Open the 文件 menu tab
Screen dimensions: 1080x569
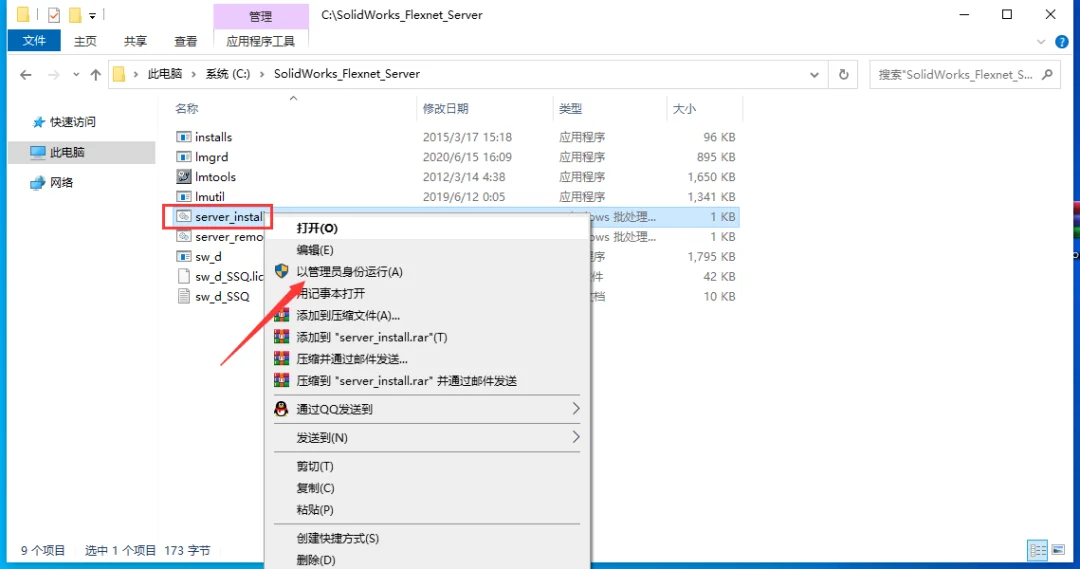pyautogui.click(x=34, y=41)
